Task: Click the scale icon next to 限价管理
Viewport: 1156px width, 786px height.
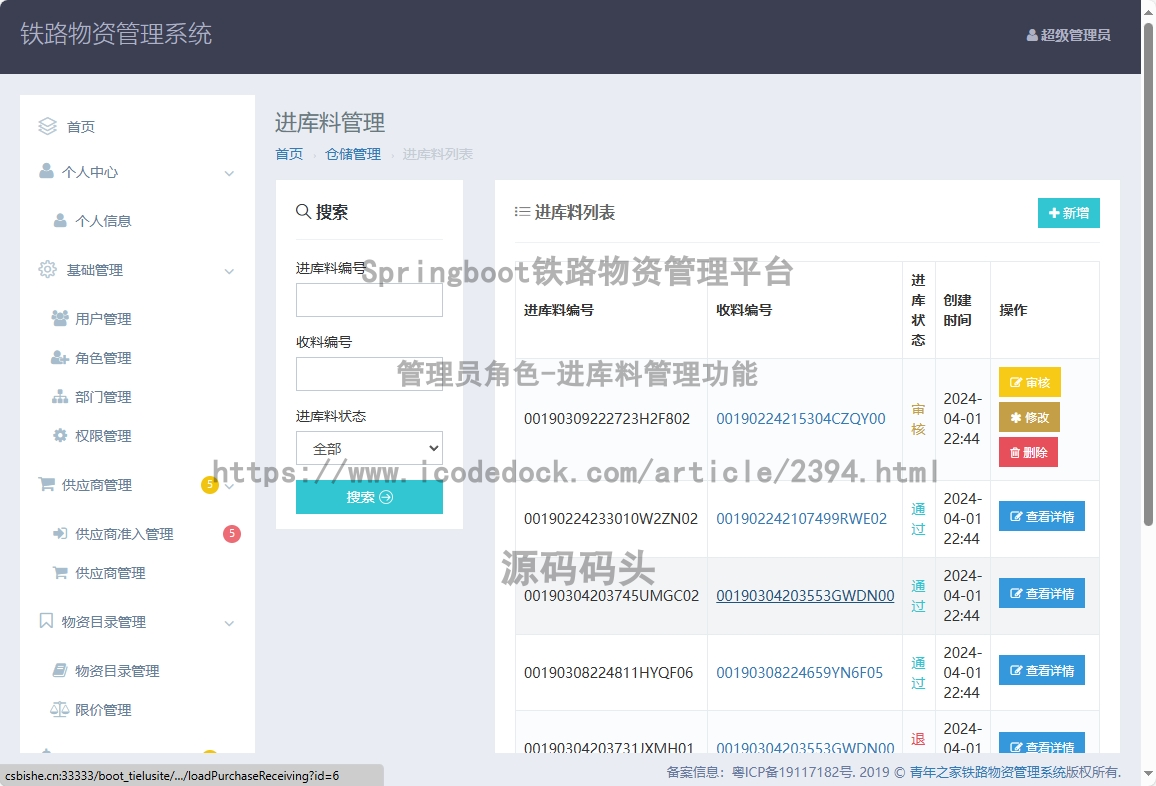Action: (x=59, y=710)
